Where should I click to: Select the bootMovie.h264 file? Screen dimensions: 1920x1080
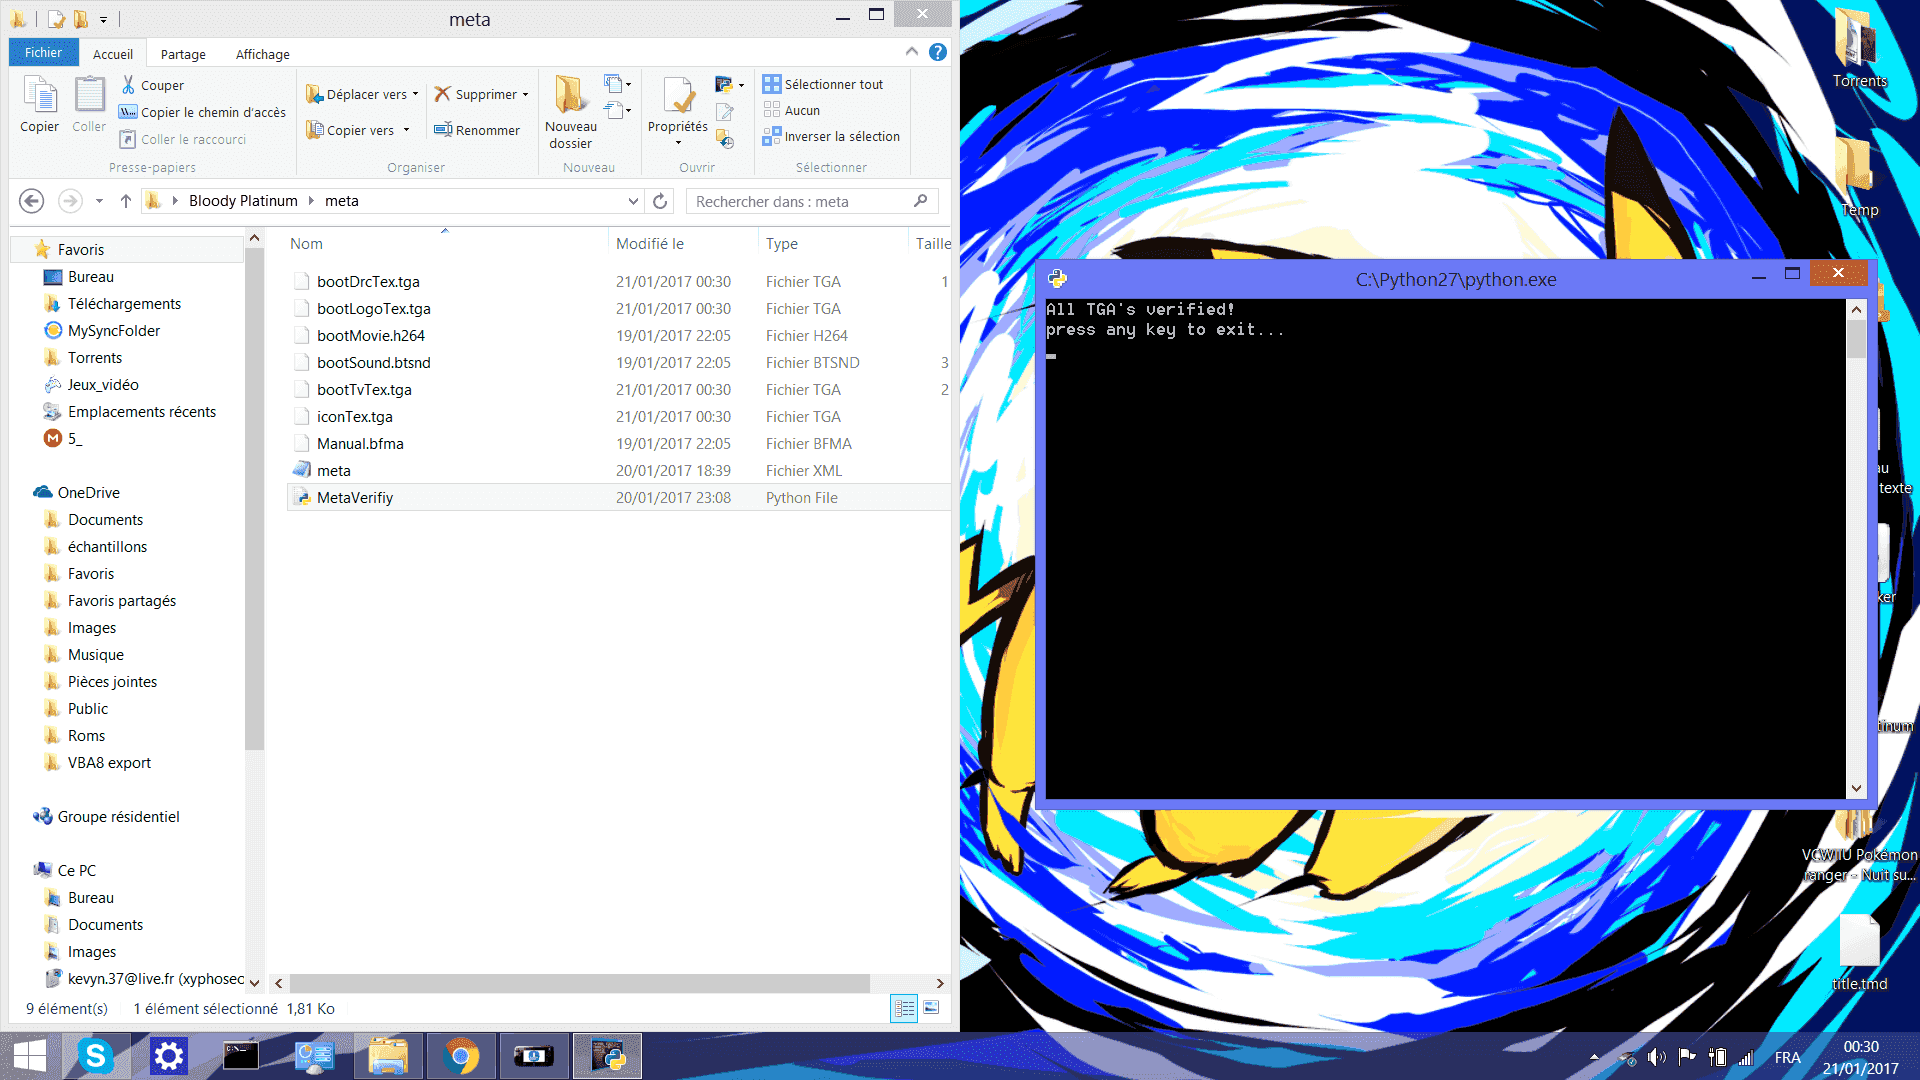[x=371, y=336]
